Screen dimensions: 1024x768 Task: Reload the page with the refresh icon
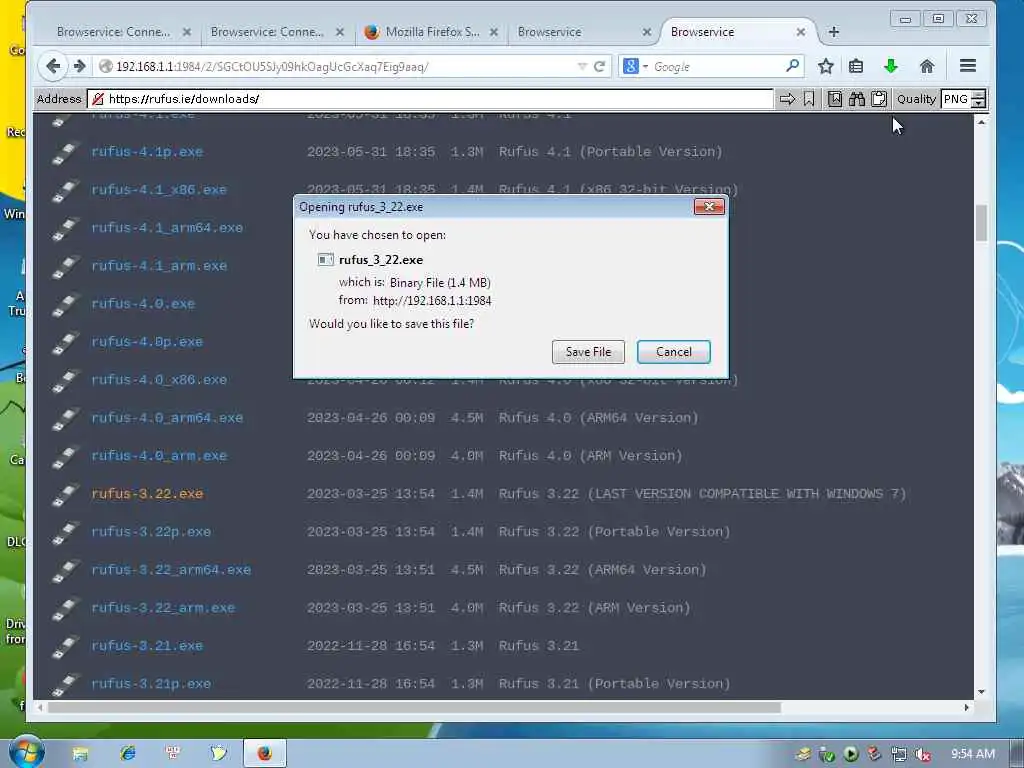(x=599, y=66)
